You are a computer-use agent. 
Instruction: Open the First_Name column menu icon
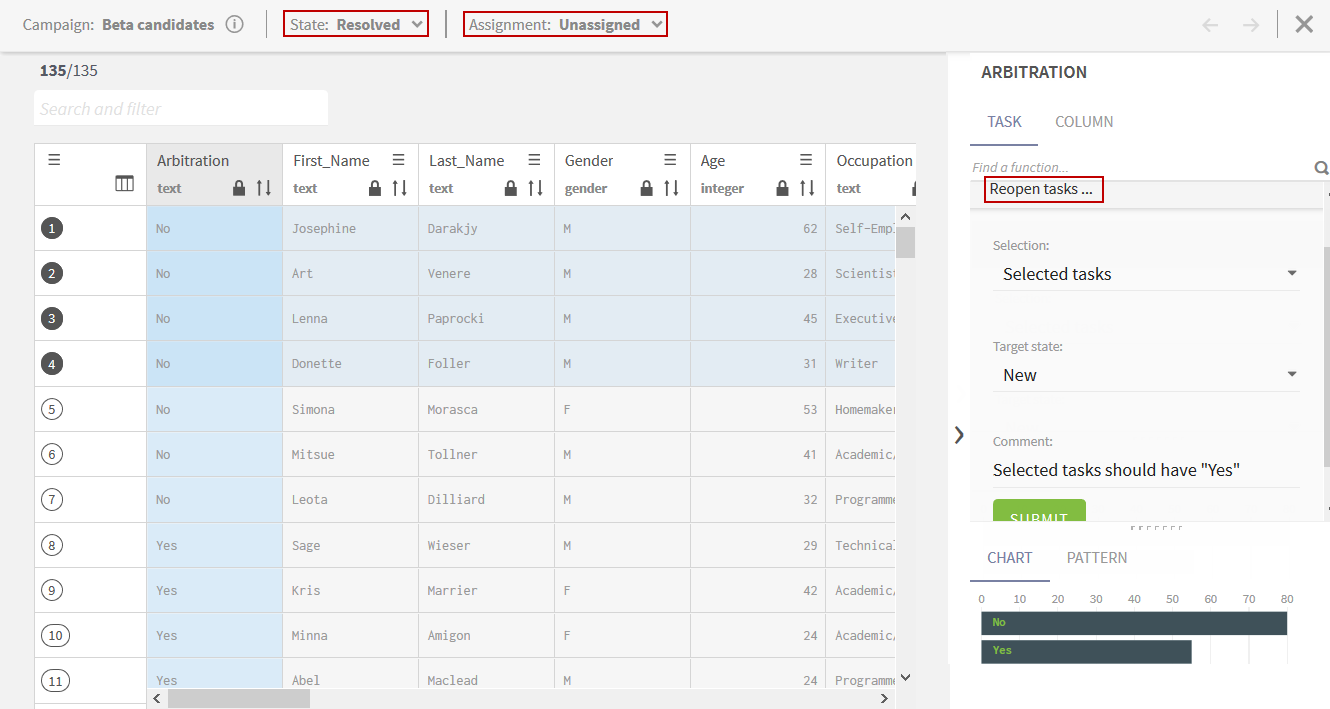click(399, 160)
